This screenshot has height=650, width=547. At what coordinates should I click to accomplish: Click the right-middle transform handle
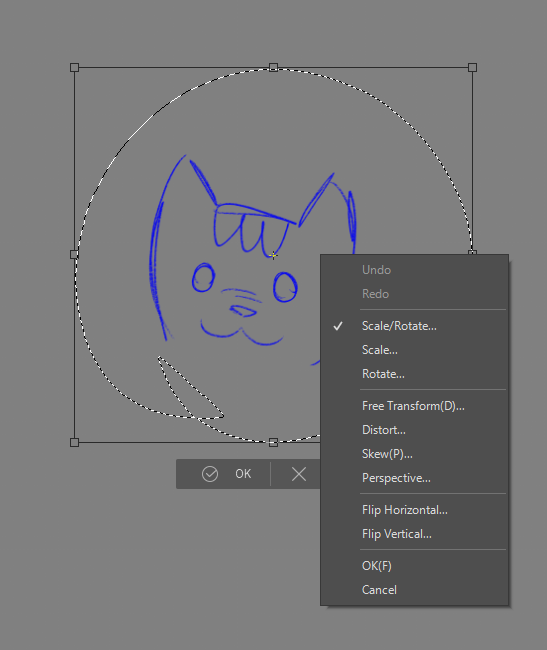[472, 252]
